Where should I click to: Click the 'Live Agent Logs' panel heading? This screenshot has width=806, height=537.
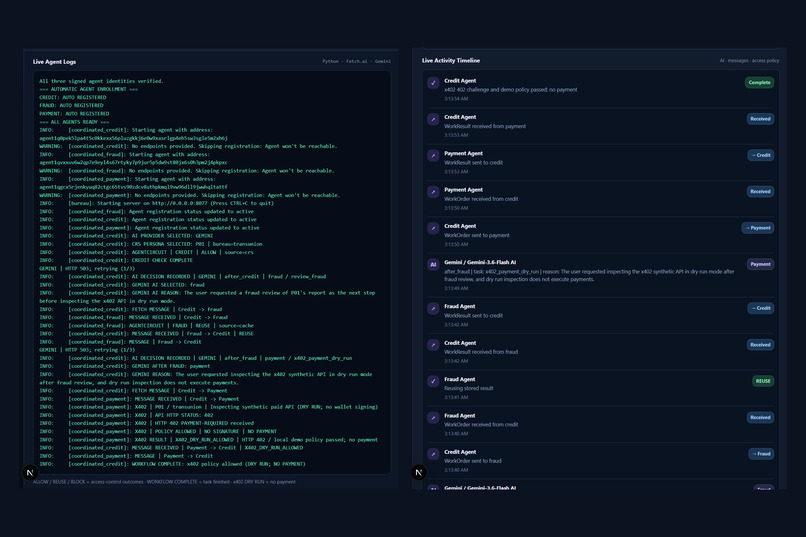[54, 62]
